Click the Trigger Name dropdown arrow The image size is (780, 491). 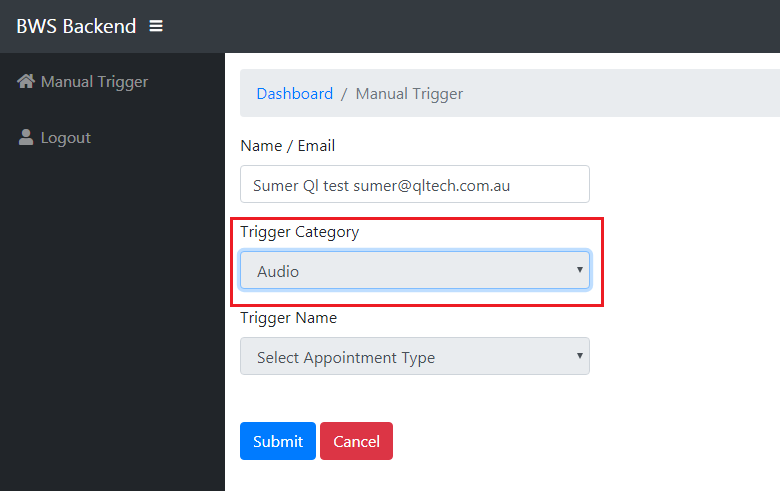[579, 356]
